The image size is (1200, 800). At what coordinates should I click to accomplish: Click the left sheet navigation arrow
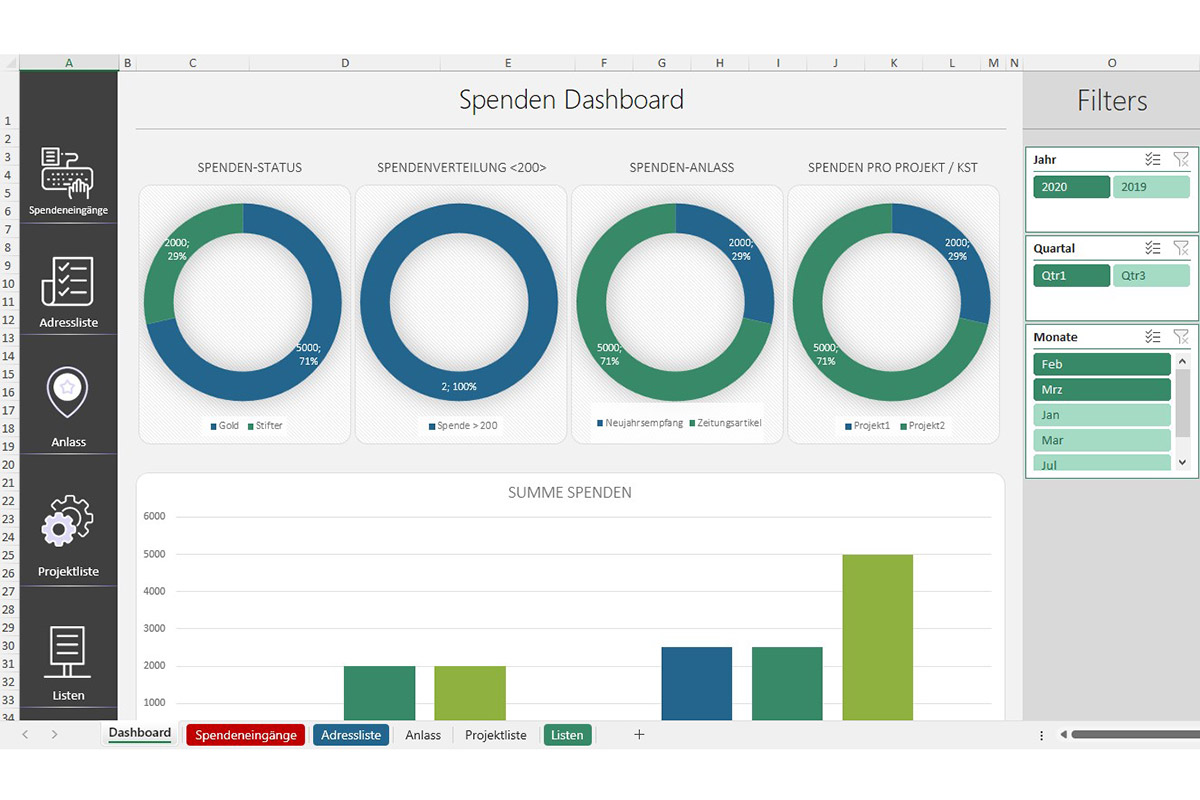coord(27,734)
